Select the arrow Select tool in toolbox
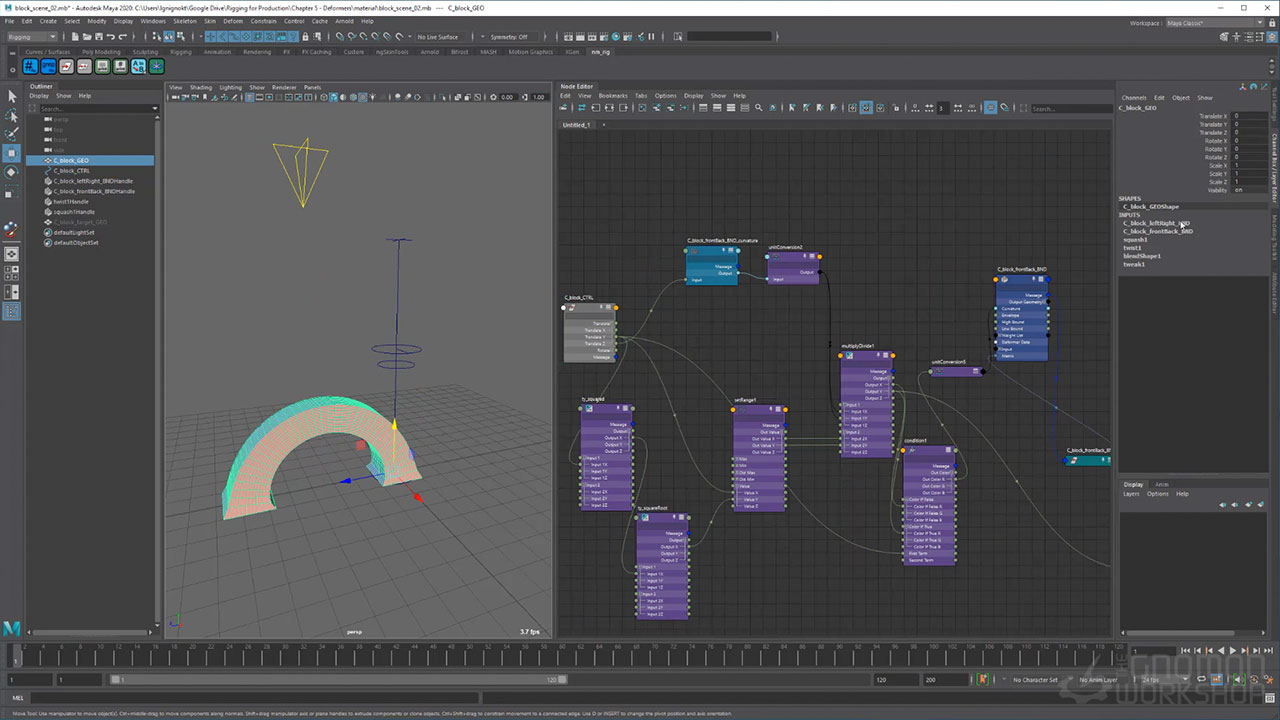1280x720 pixels. pos(12,96)
